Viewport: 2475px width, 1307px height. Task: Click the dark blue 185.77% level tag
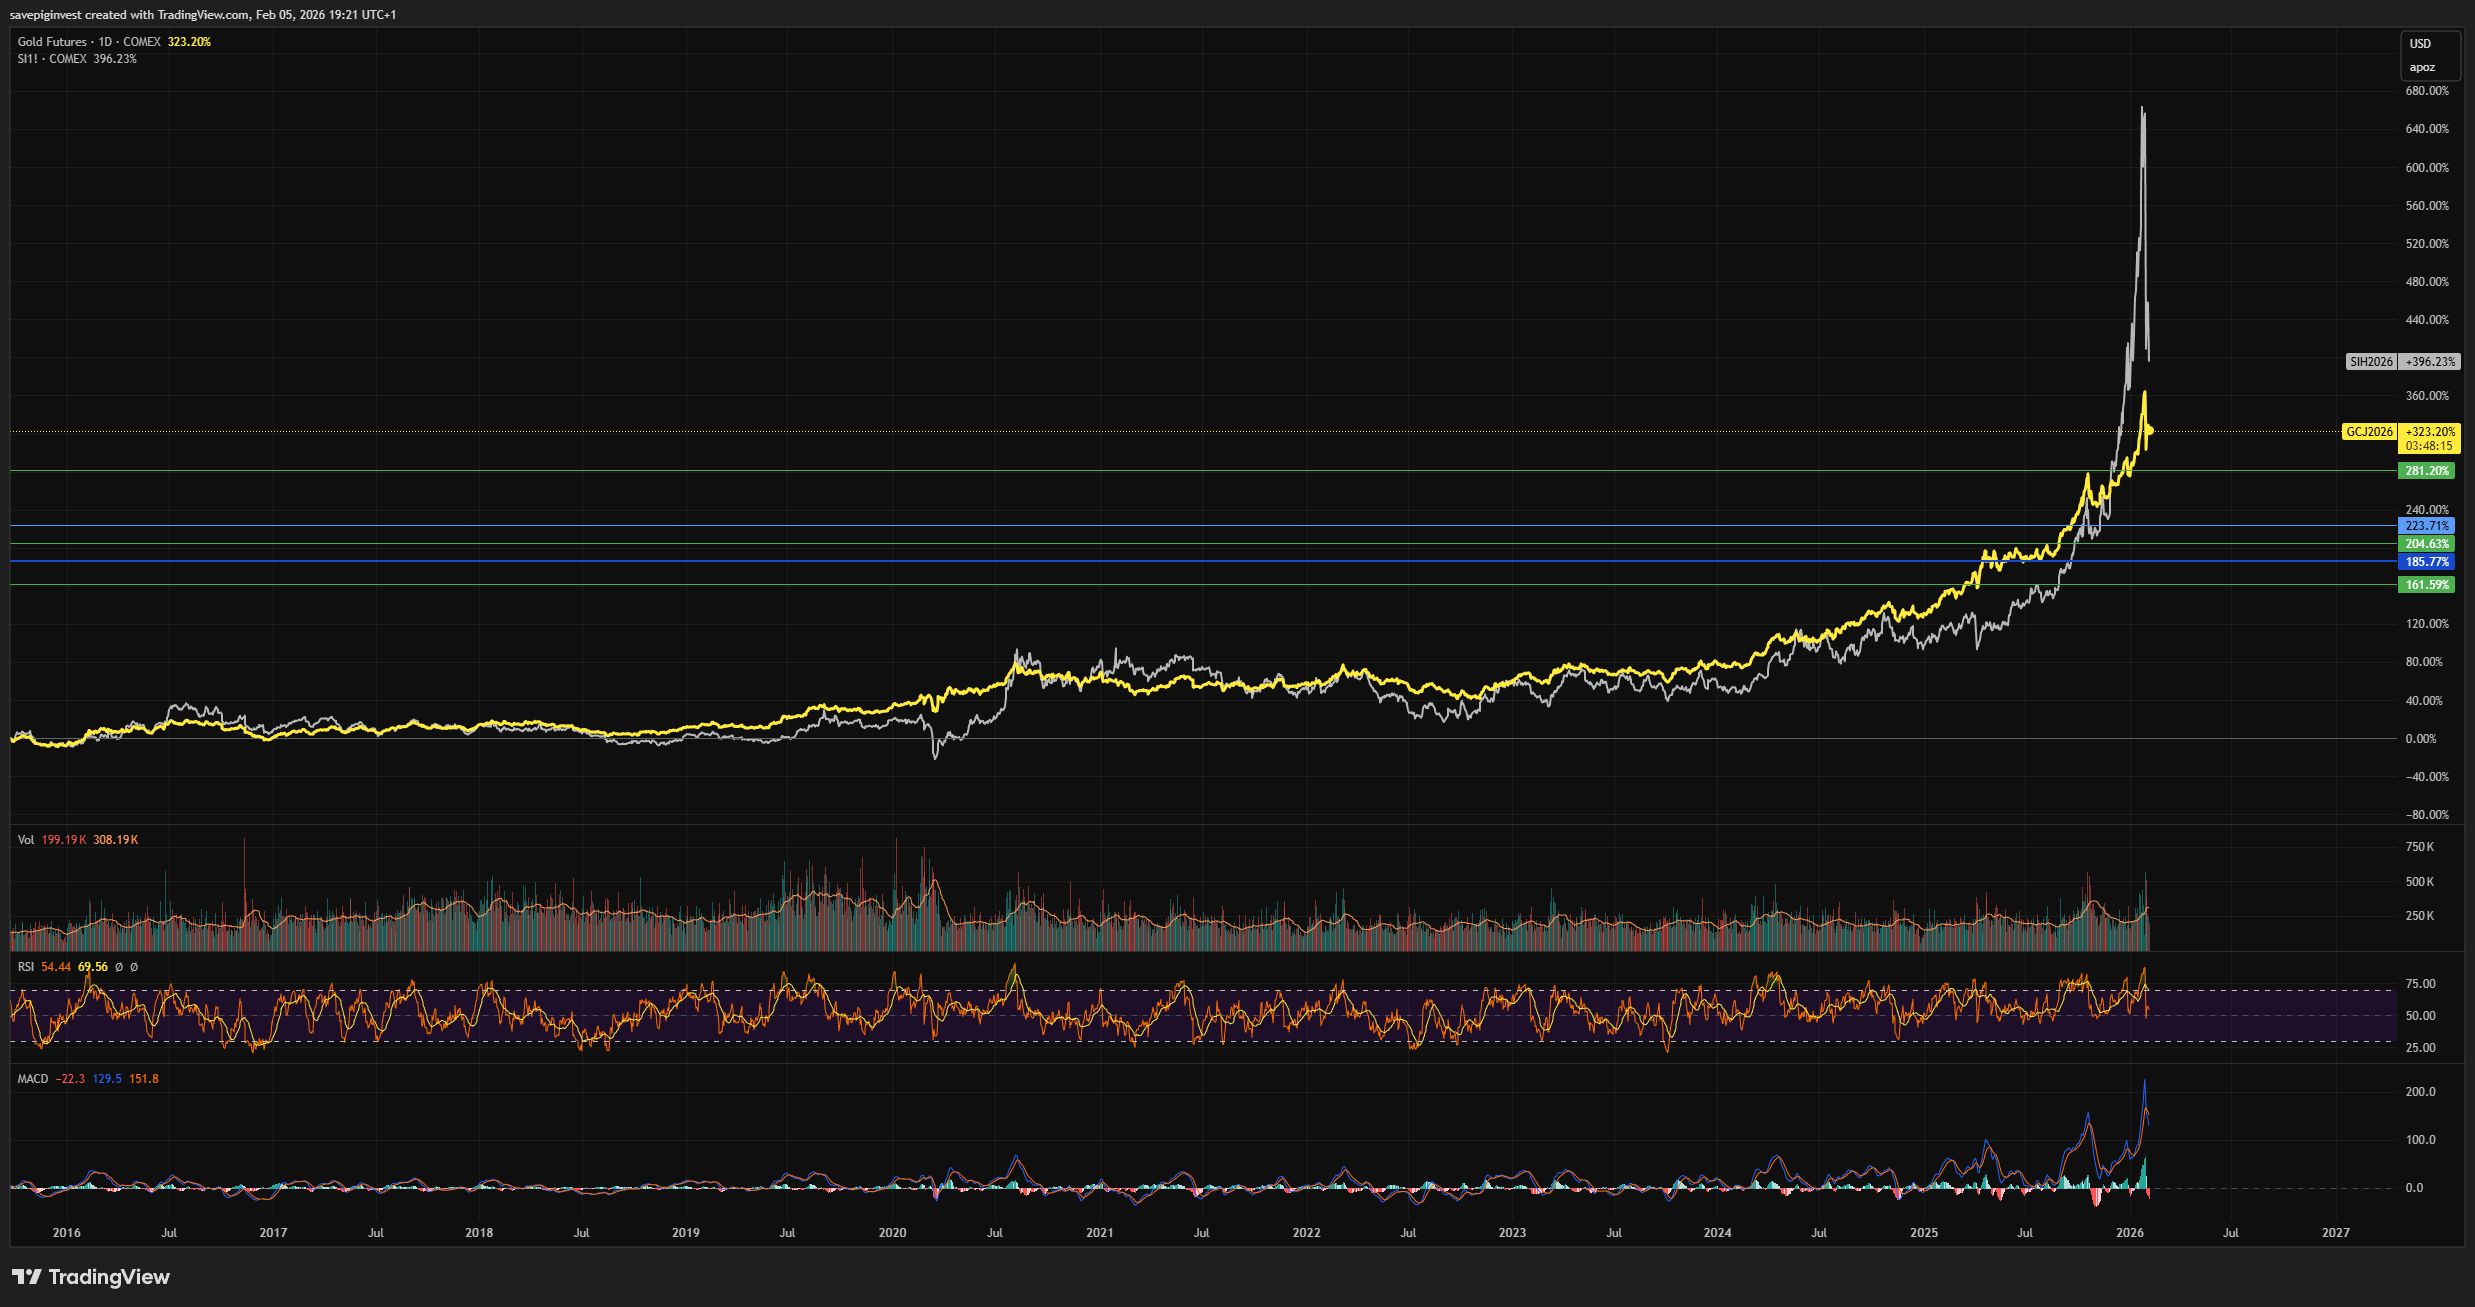click(2427, 562)
